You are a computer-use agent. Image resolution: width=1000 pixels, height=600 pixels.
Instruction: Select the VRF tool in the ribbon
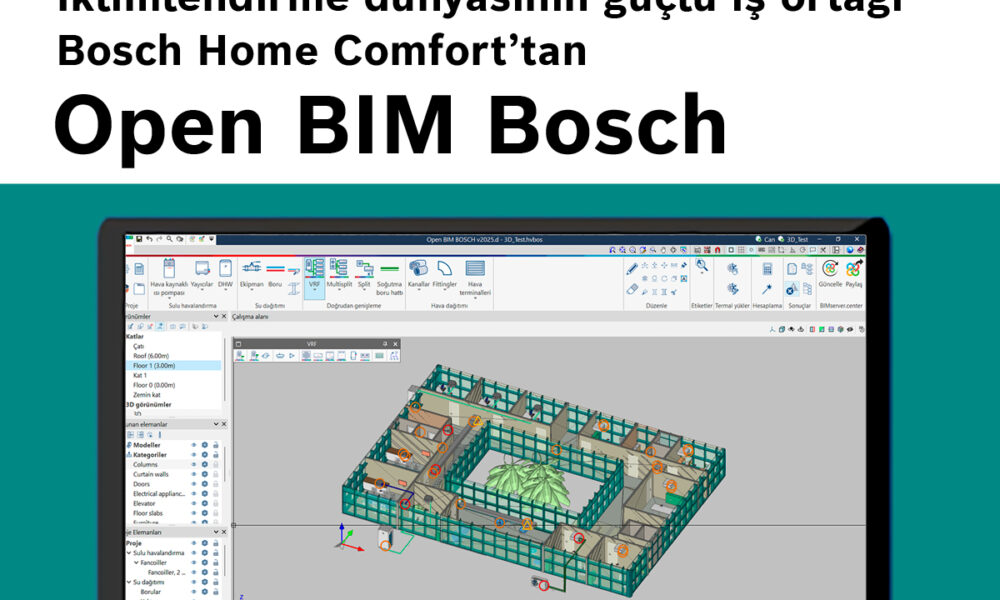[x=314, y=273]
